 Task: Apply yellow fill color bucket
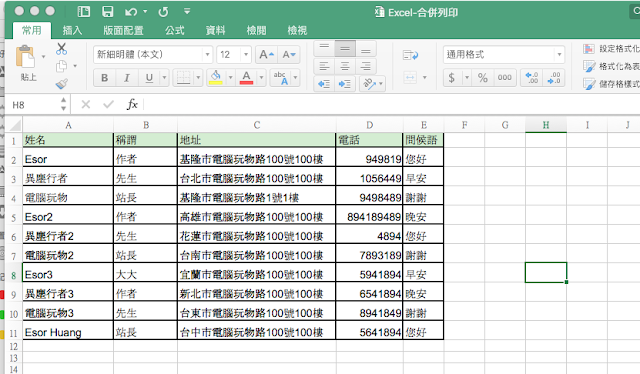216,77
